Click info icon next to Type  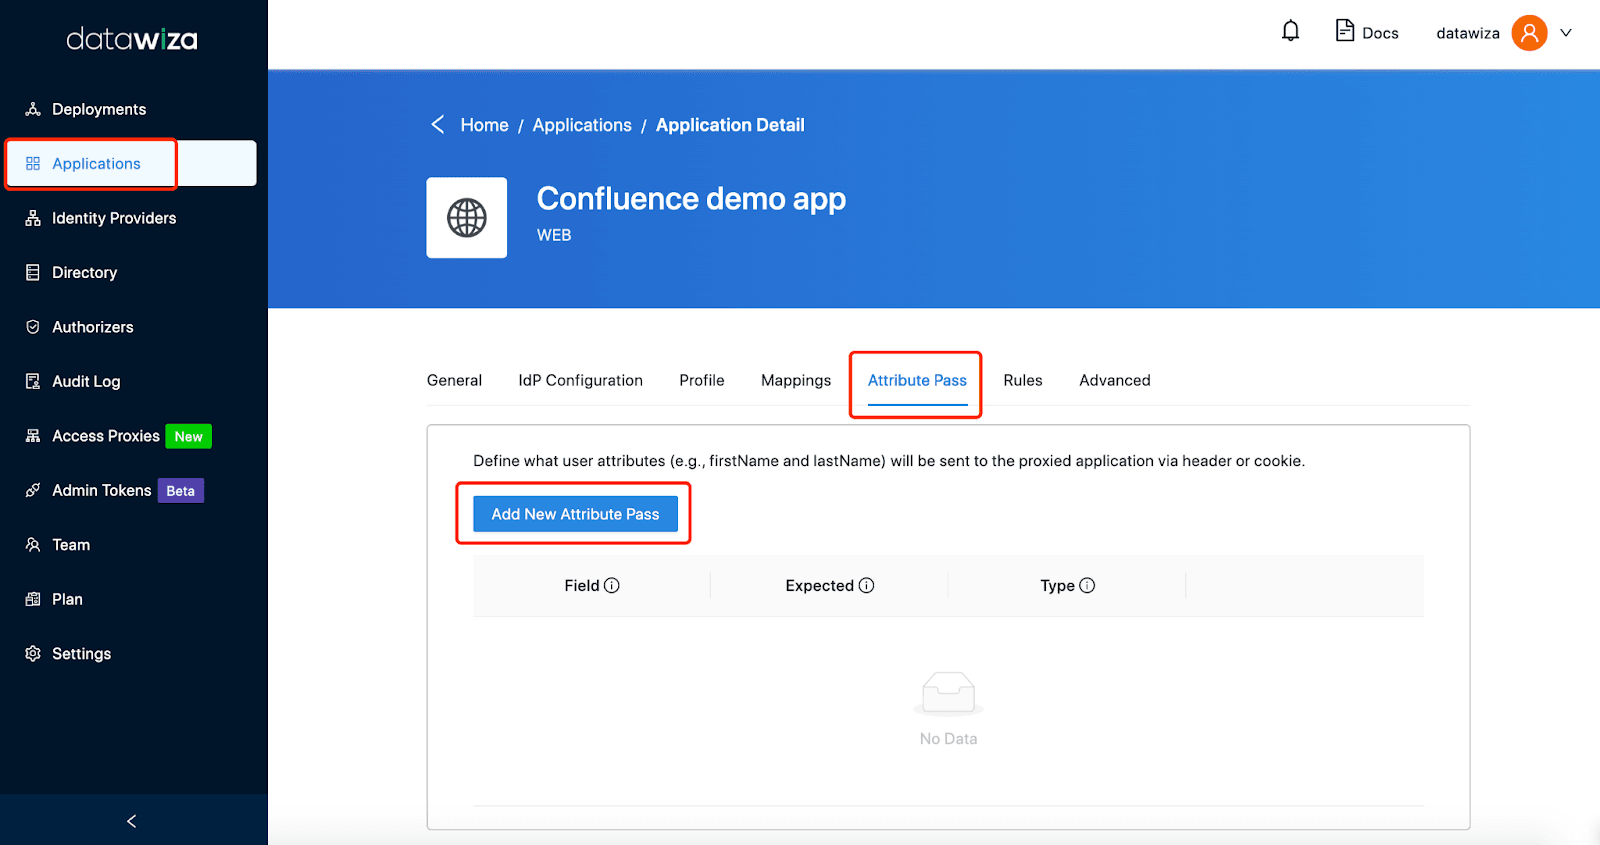(x=1087, y=586)
